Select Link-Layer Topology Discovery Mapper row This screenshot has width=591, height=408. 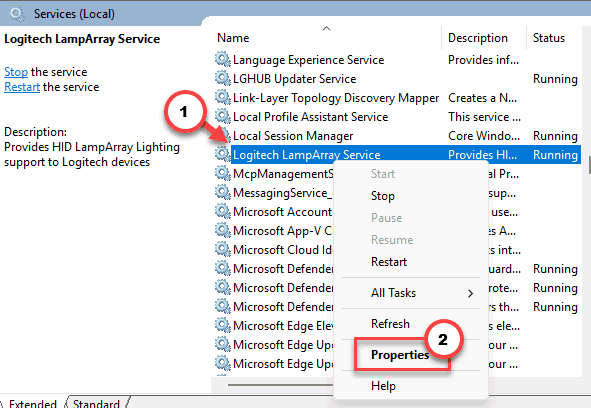pyautogui.click(x=398, y=98)
